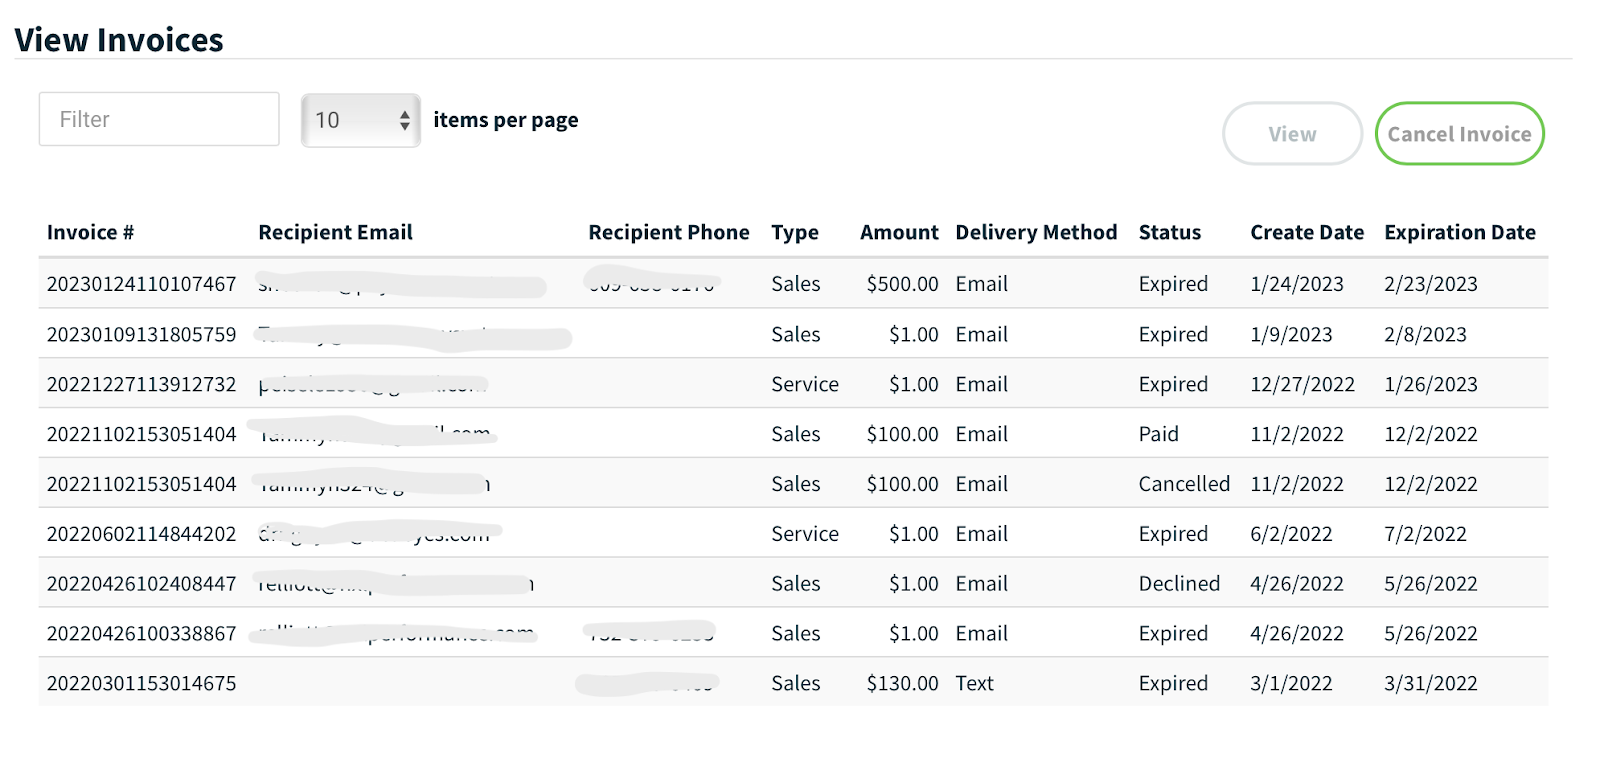
Task: Click the Declined status cell
Action: click(1179, 584)
